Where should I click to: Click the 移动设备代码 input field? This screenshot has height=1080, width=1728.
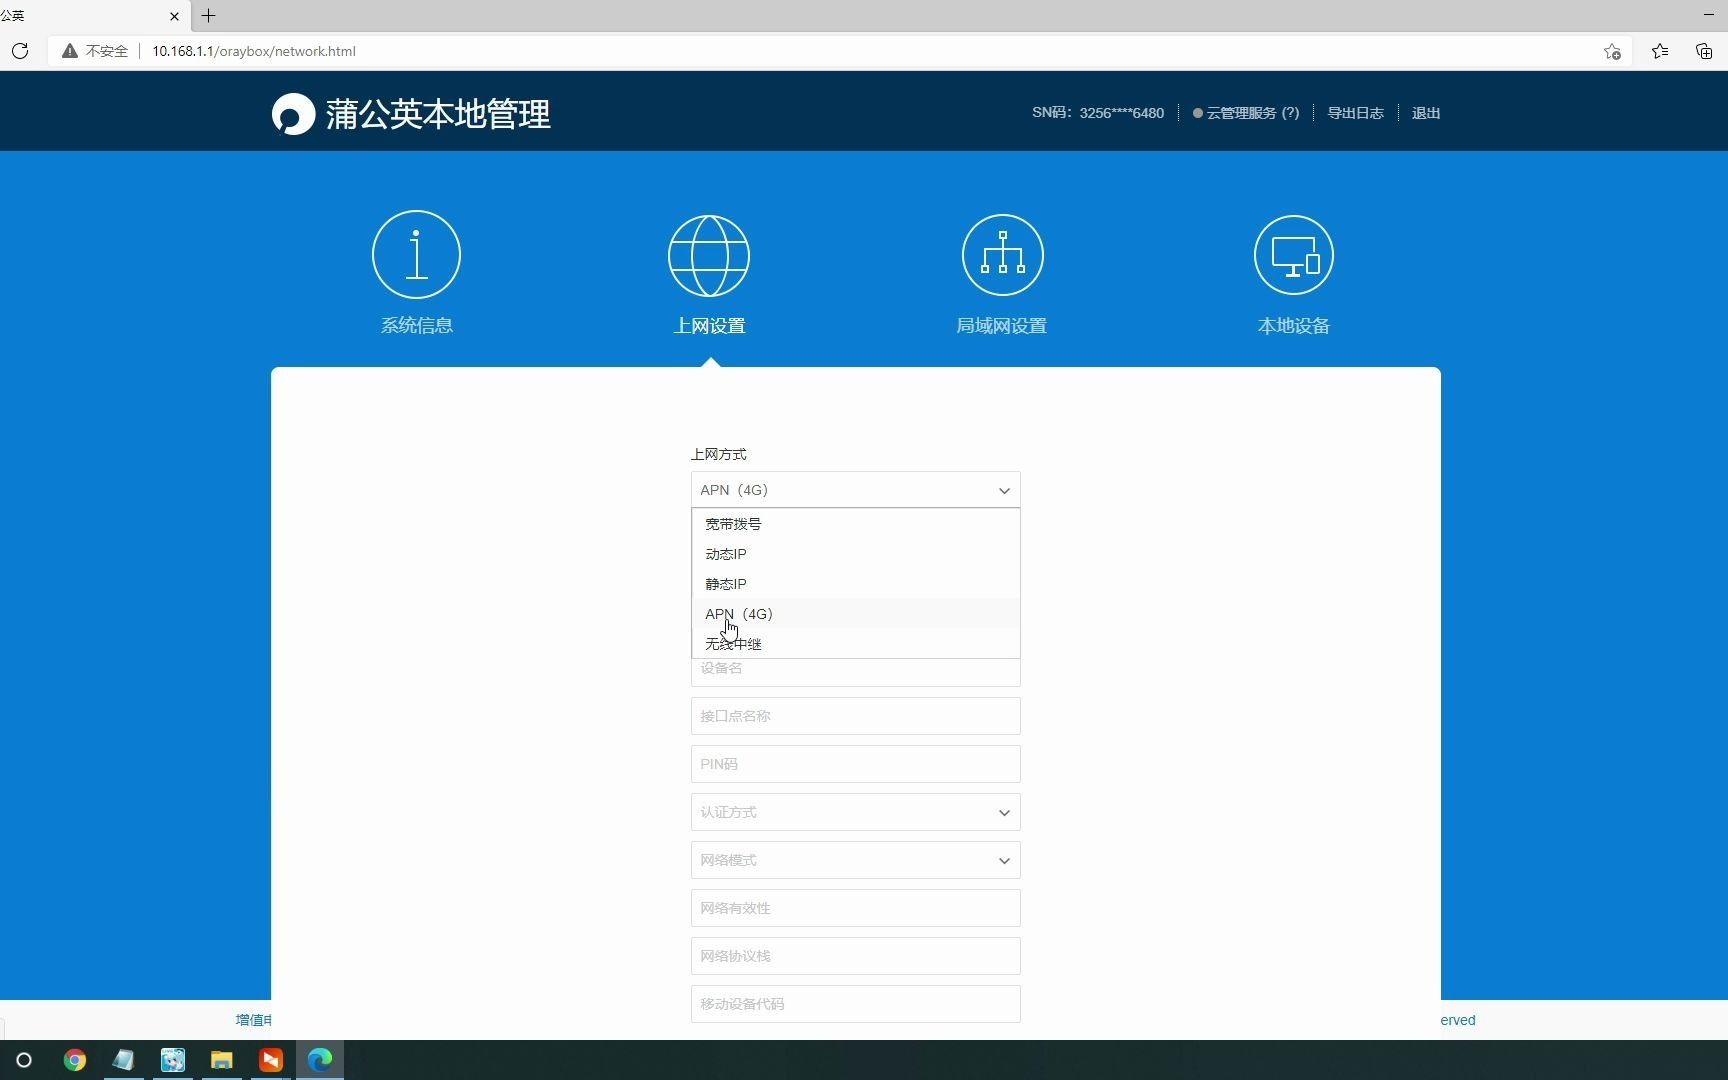tap(855, 1004)
